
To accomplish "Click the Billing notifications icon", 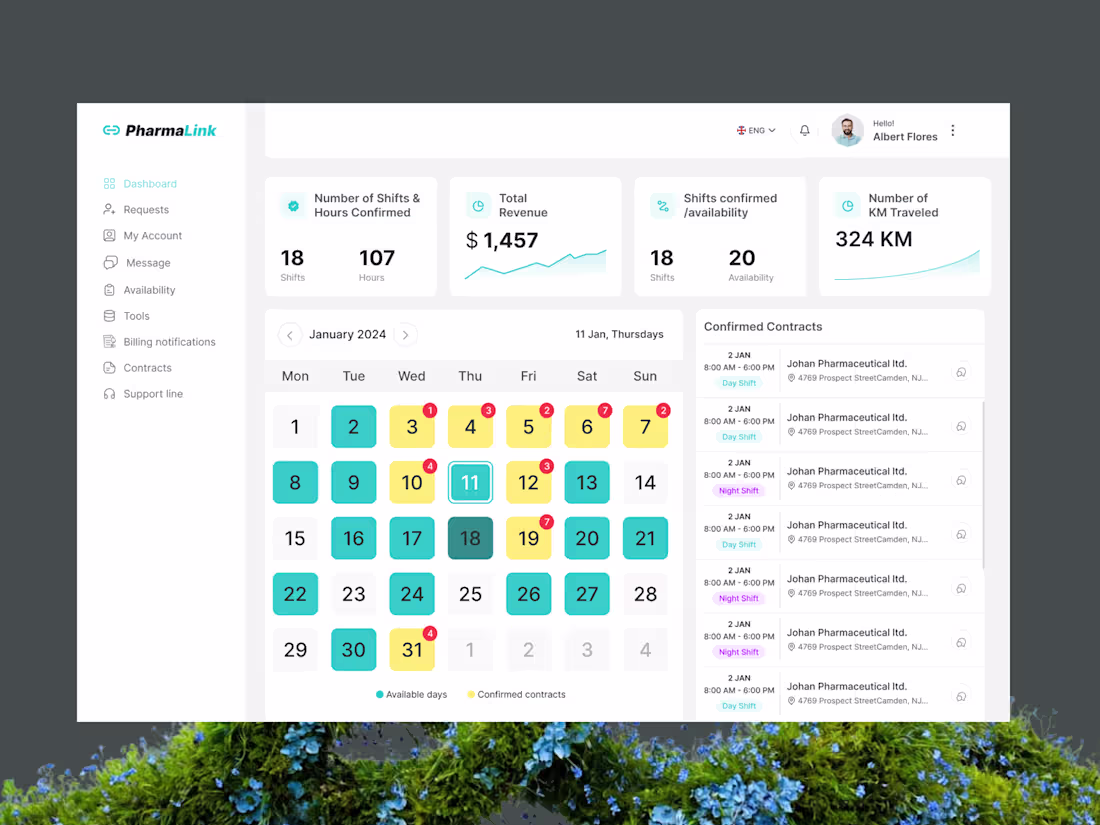I will [109, 342].
